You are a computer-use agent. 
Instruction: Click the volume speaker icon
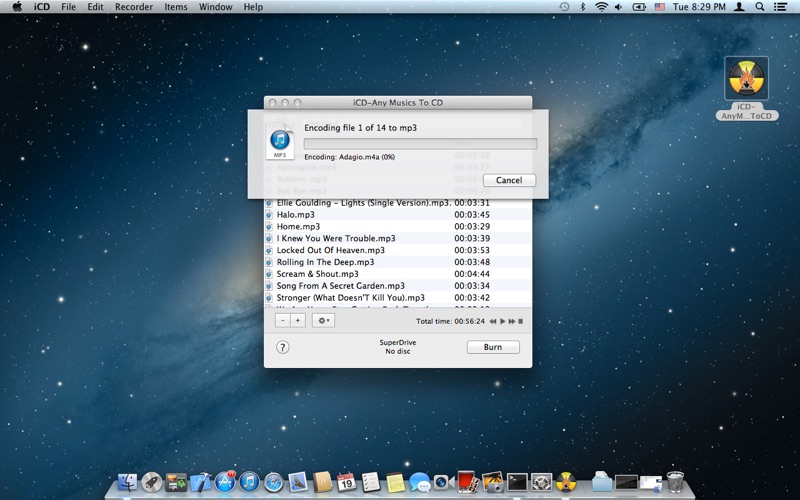tap(619, 7)
